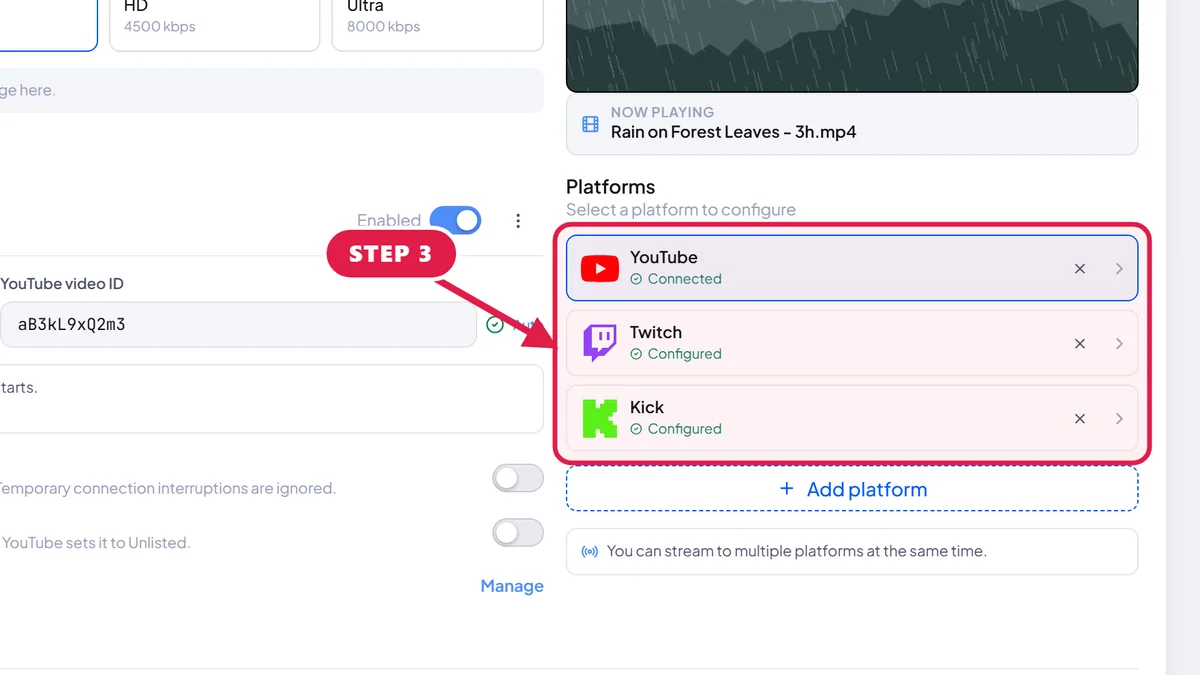Remove the Kick platform with X
This screenshot has height=675, width=1200.
(1080, 418)
